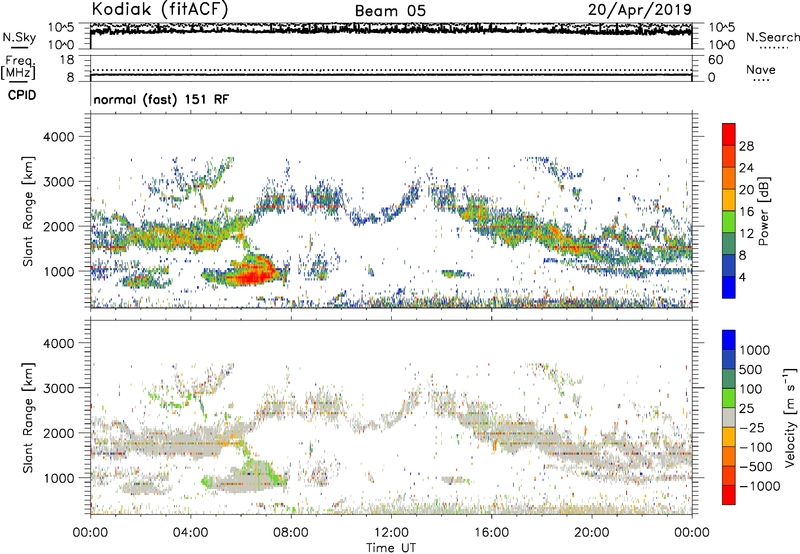
Task: Click '3000' on the velocity panel range axis
Action: click(59, 388)
